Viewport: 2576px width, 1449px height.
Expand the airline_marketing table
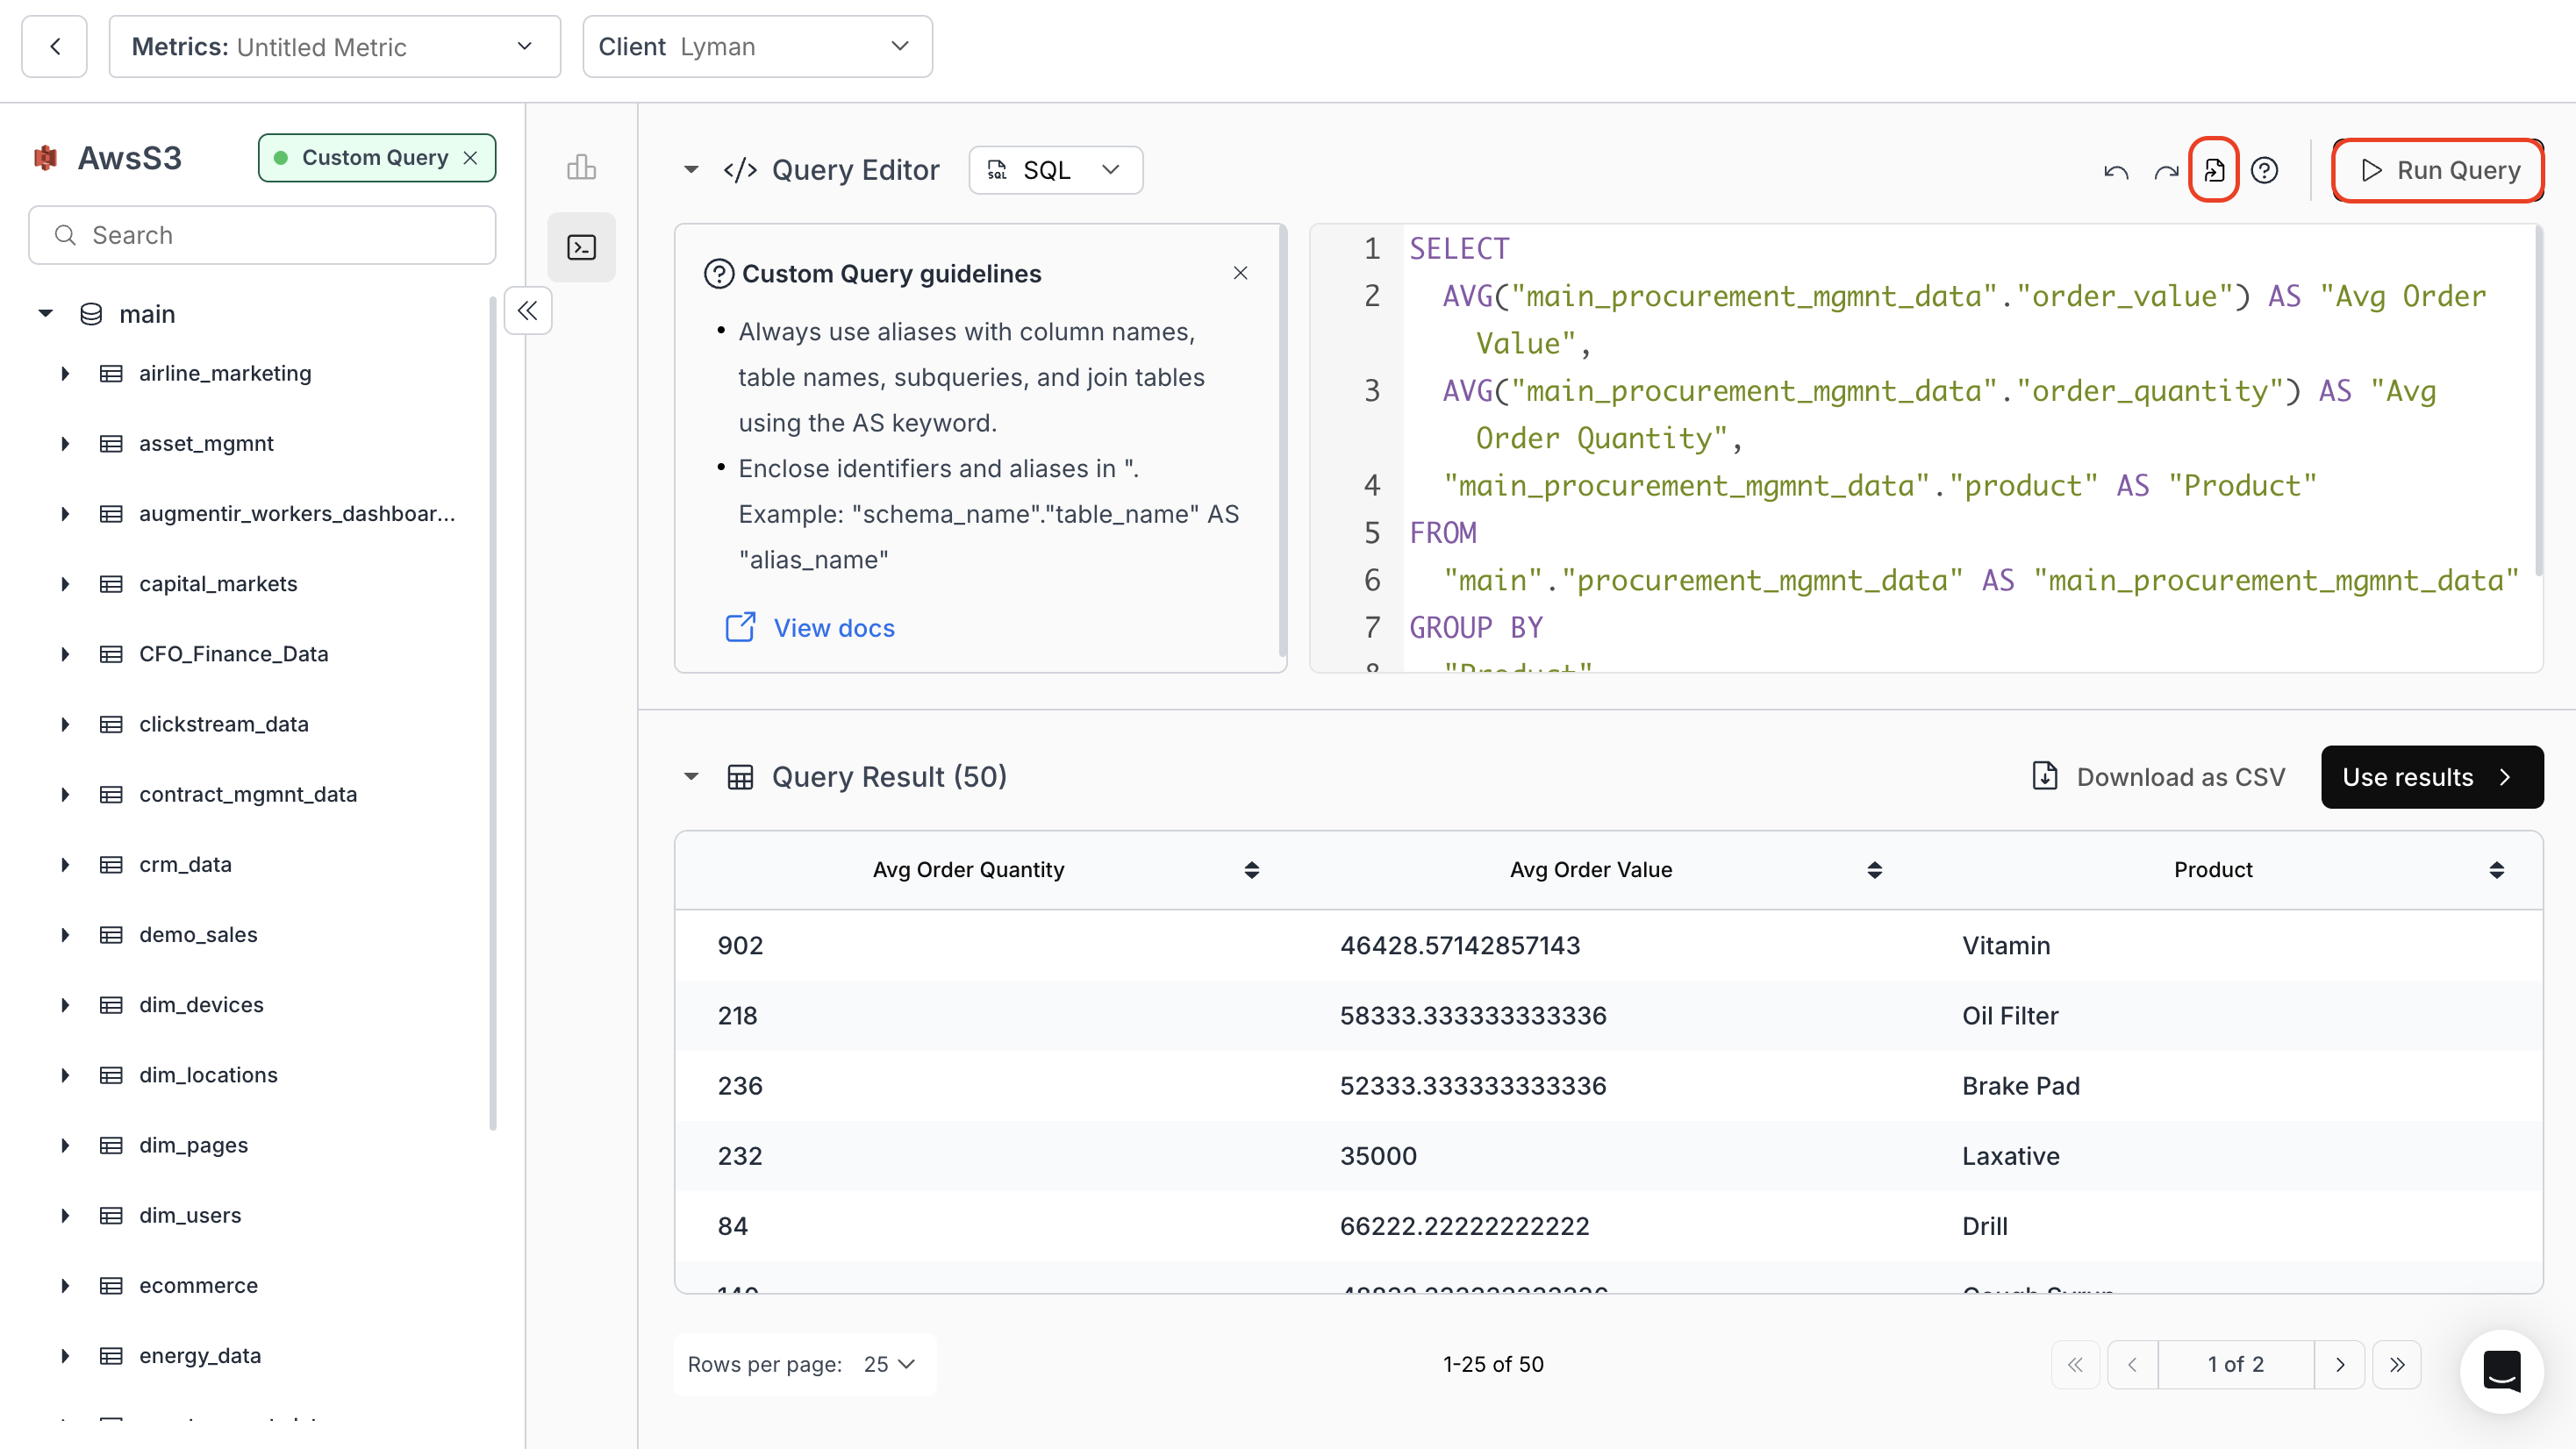(x=66, y=373)
